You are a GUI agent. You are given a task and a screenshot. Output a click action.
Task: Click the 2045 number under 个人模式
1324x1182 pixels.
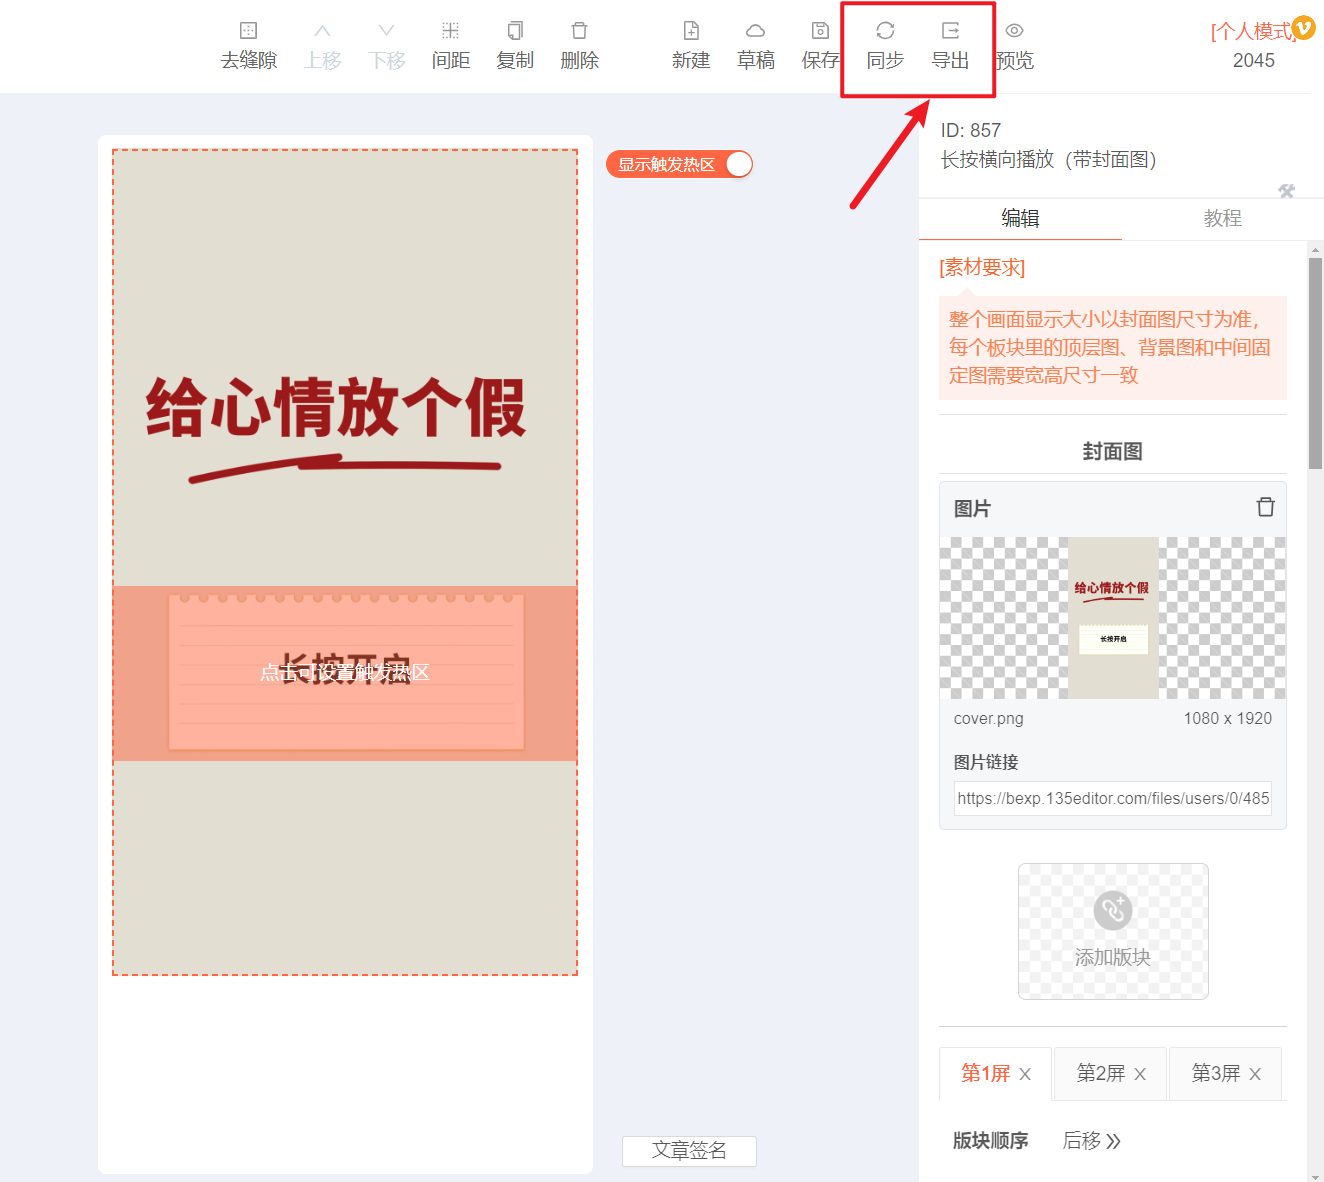tap(1253, 60)
